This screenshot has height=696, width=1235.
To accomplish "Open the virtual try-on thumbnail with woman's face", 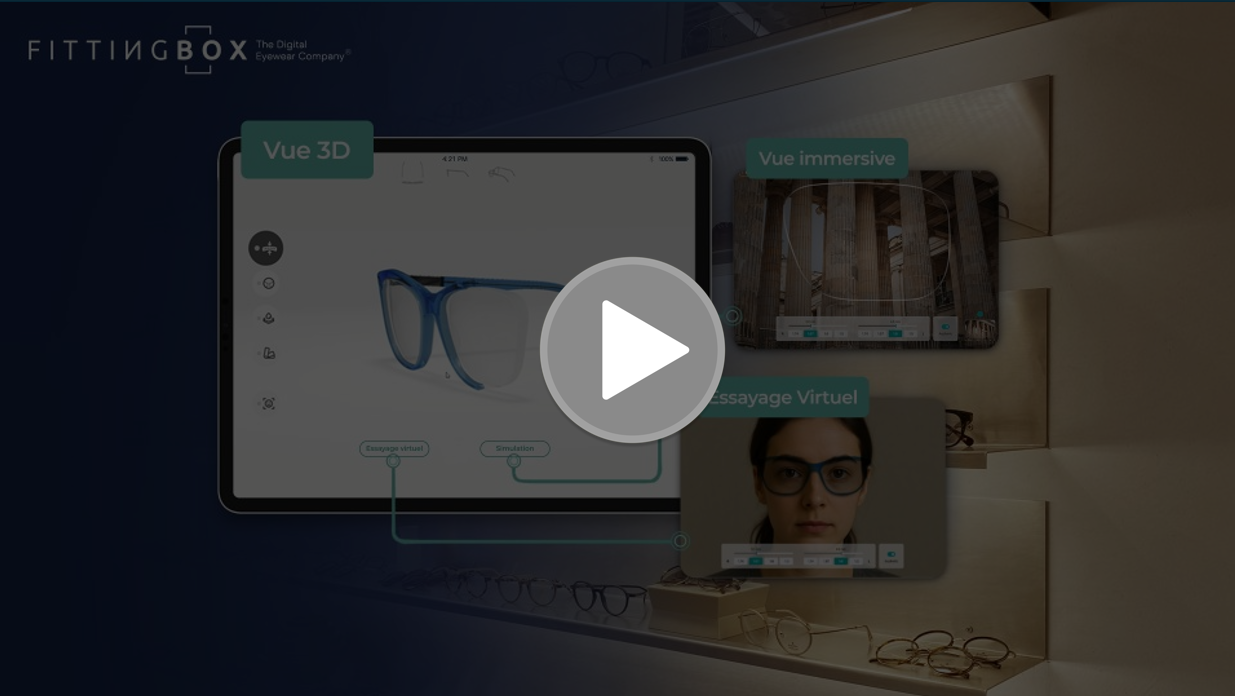I will pos(813,487).
